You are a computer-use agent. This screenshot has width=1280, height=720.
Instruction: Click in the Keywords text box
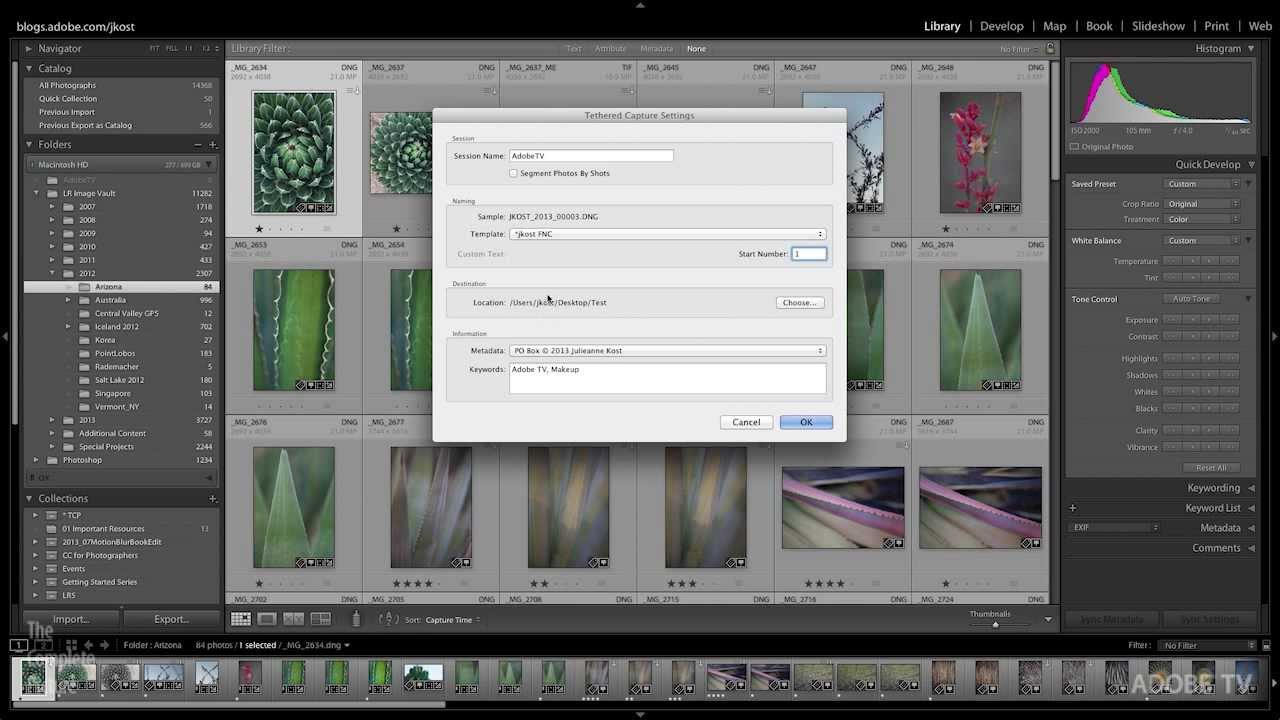tap(668, 378)
